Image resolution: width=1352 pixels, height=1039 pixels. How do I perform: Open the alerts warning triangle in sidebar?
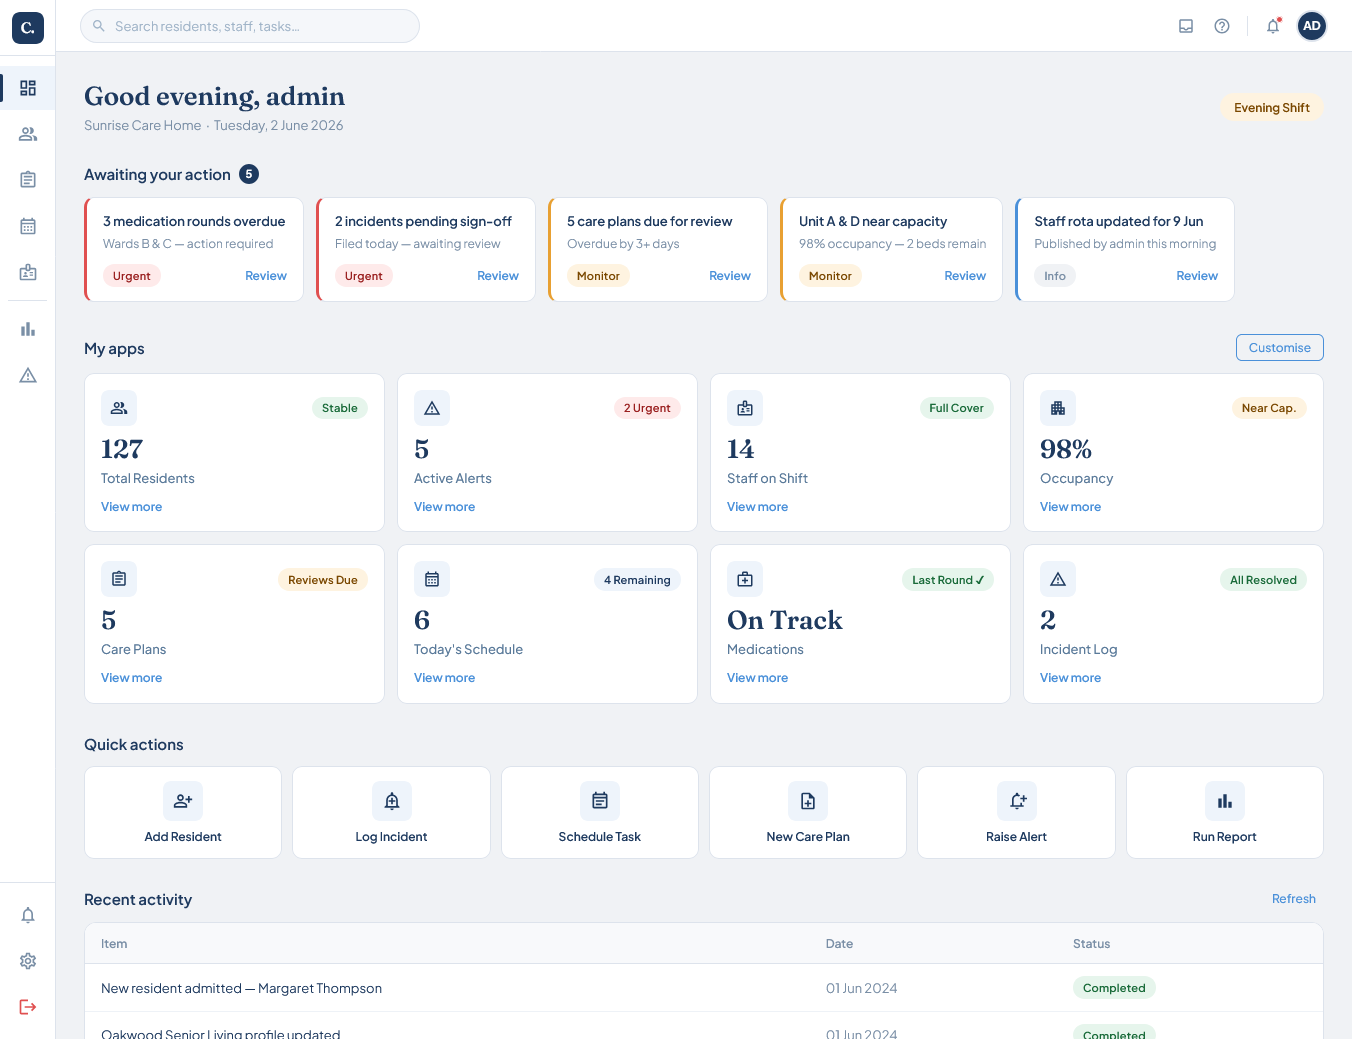pyautogui.click(x=28, y=375)
